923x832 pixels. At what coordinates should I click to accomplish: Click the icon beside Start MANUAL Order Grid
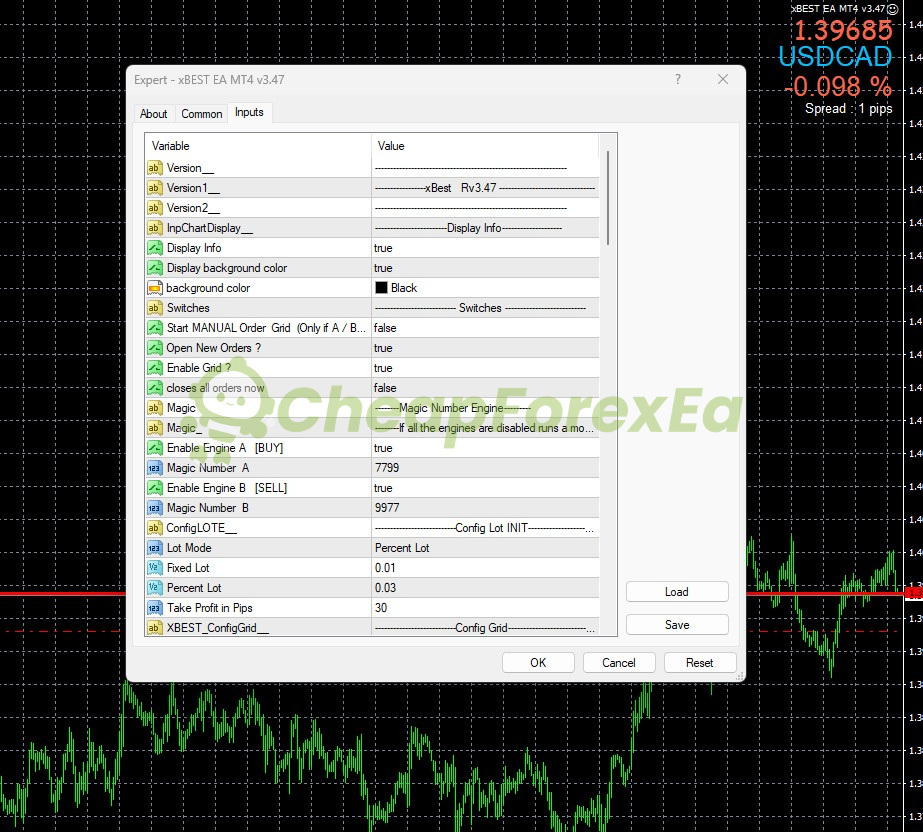click(154, 328)
